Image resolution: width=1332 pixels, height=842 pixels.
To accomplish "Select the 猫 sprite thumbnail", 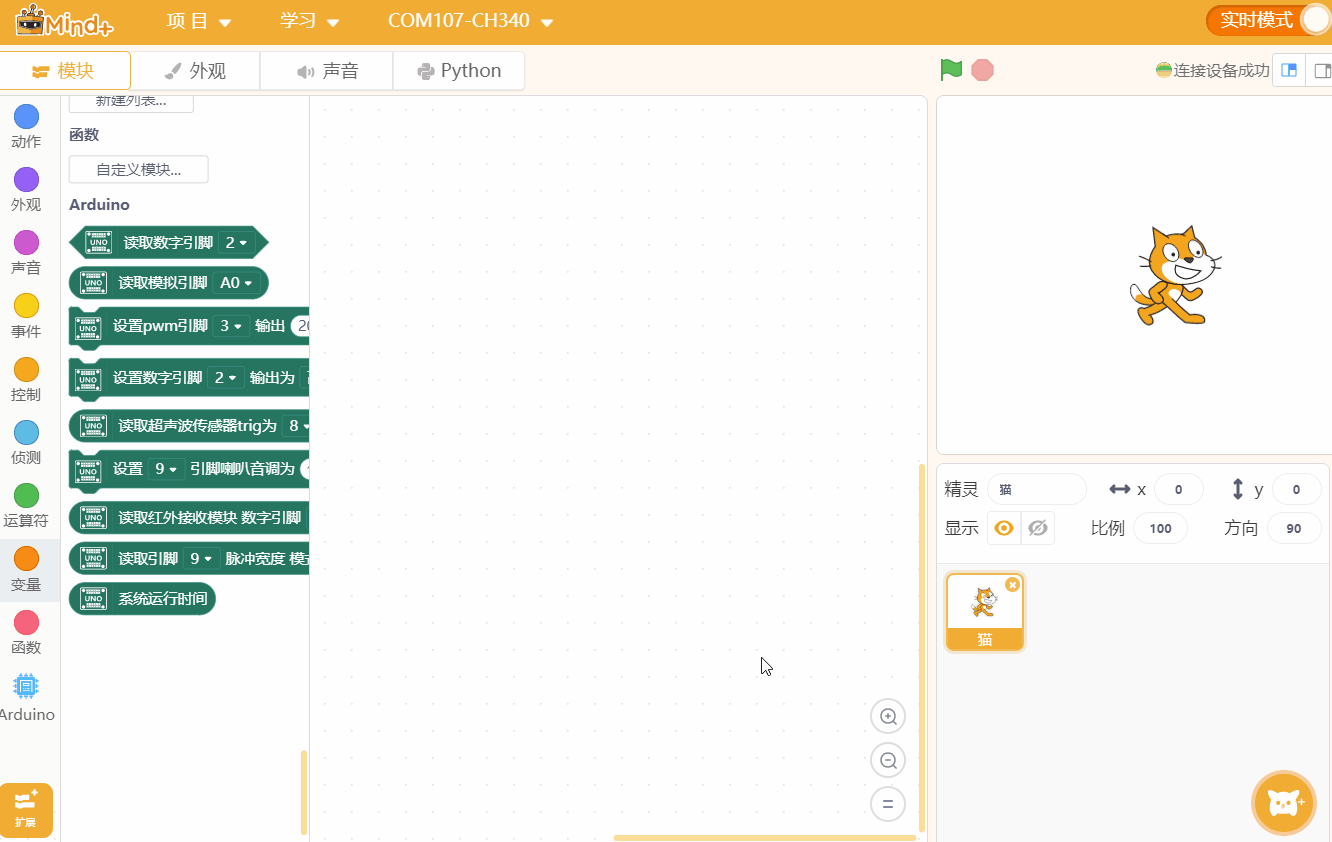I will pos(985,611).
